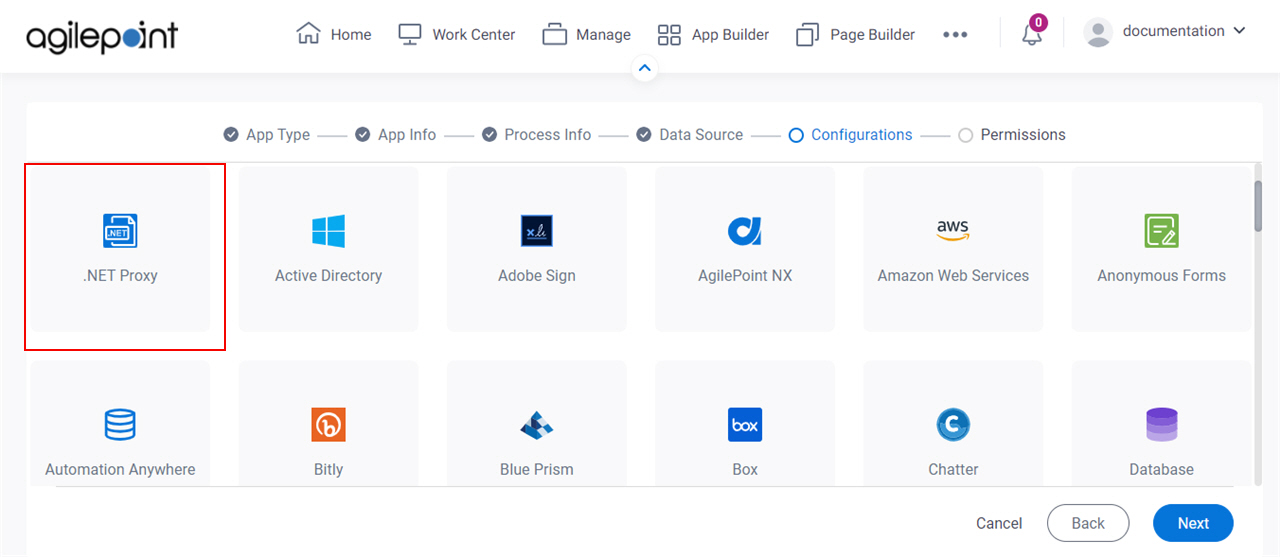
Task: Go to App Type step
Action: tap(267, 134)
